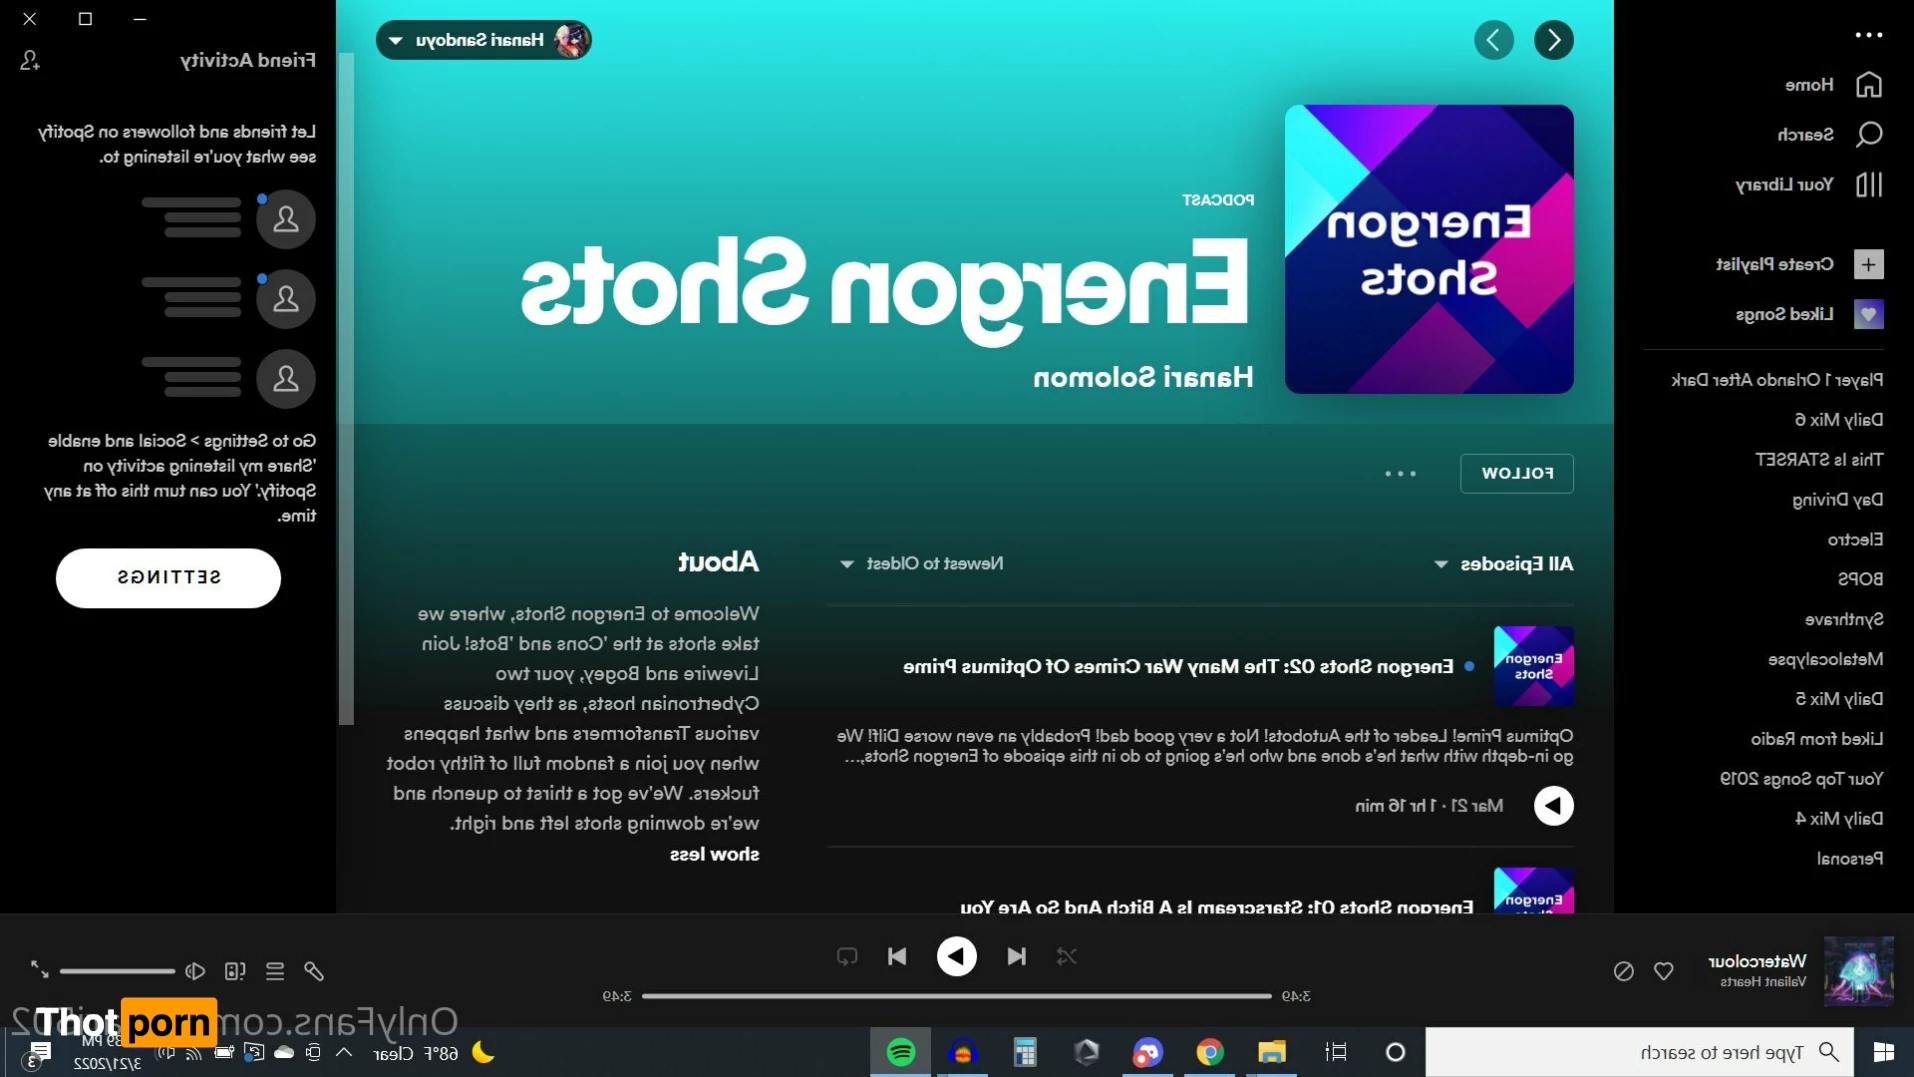Click the Create Playlist plus icon
This screenshot has width=1914, height=1077.
pos(1868,264)
